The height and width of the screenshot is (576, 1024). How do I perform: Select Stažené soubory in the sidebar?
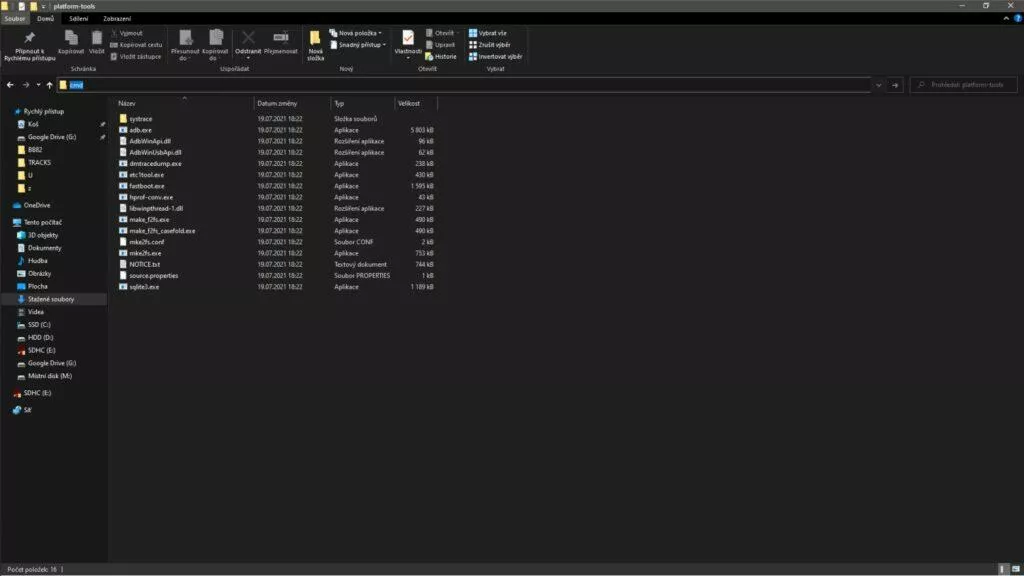[x=50, y=299]
